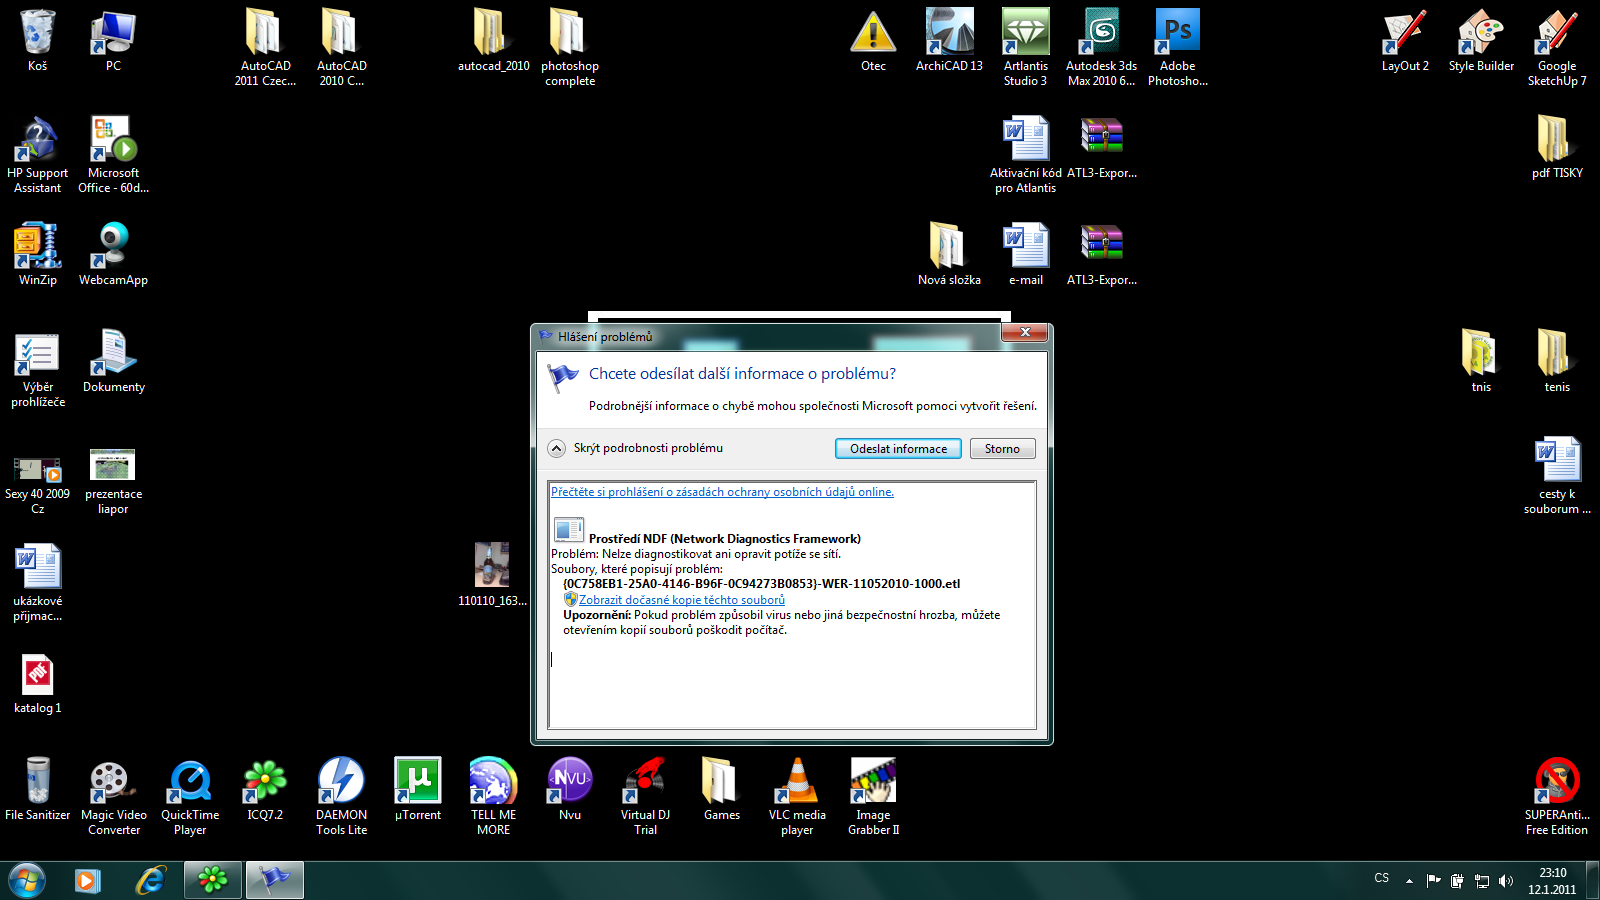Click the Storno button
1600x900 pixels.
(1002, 449)
